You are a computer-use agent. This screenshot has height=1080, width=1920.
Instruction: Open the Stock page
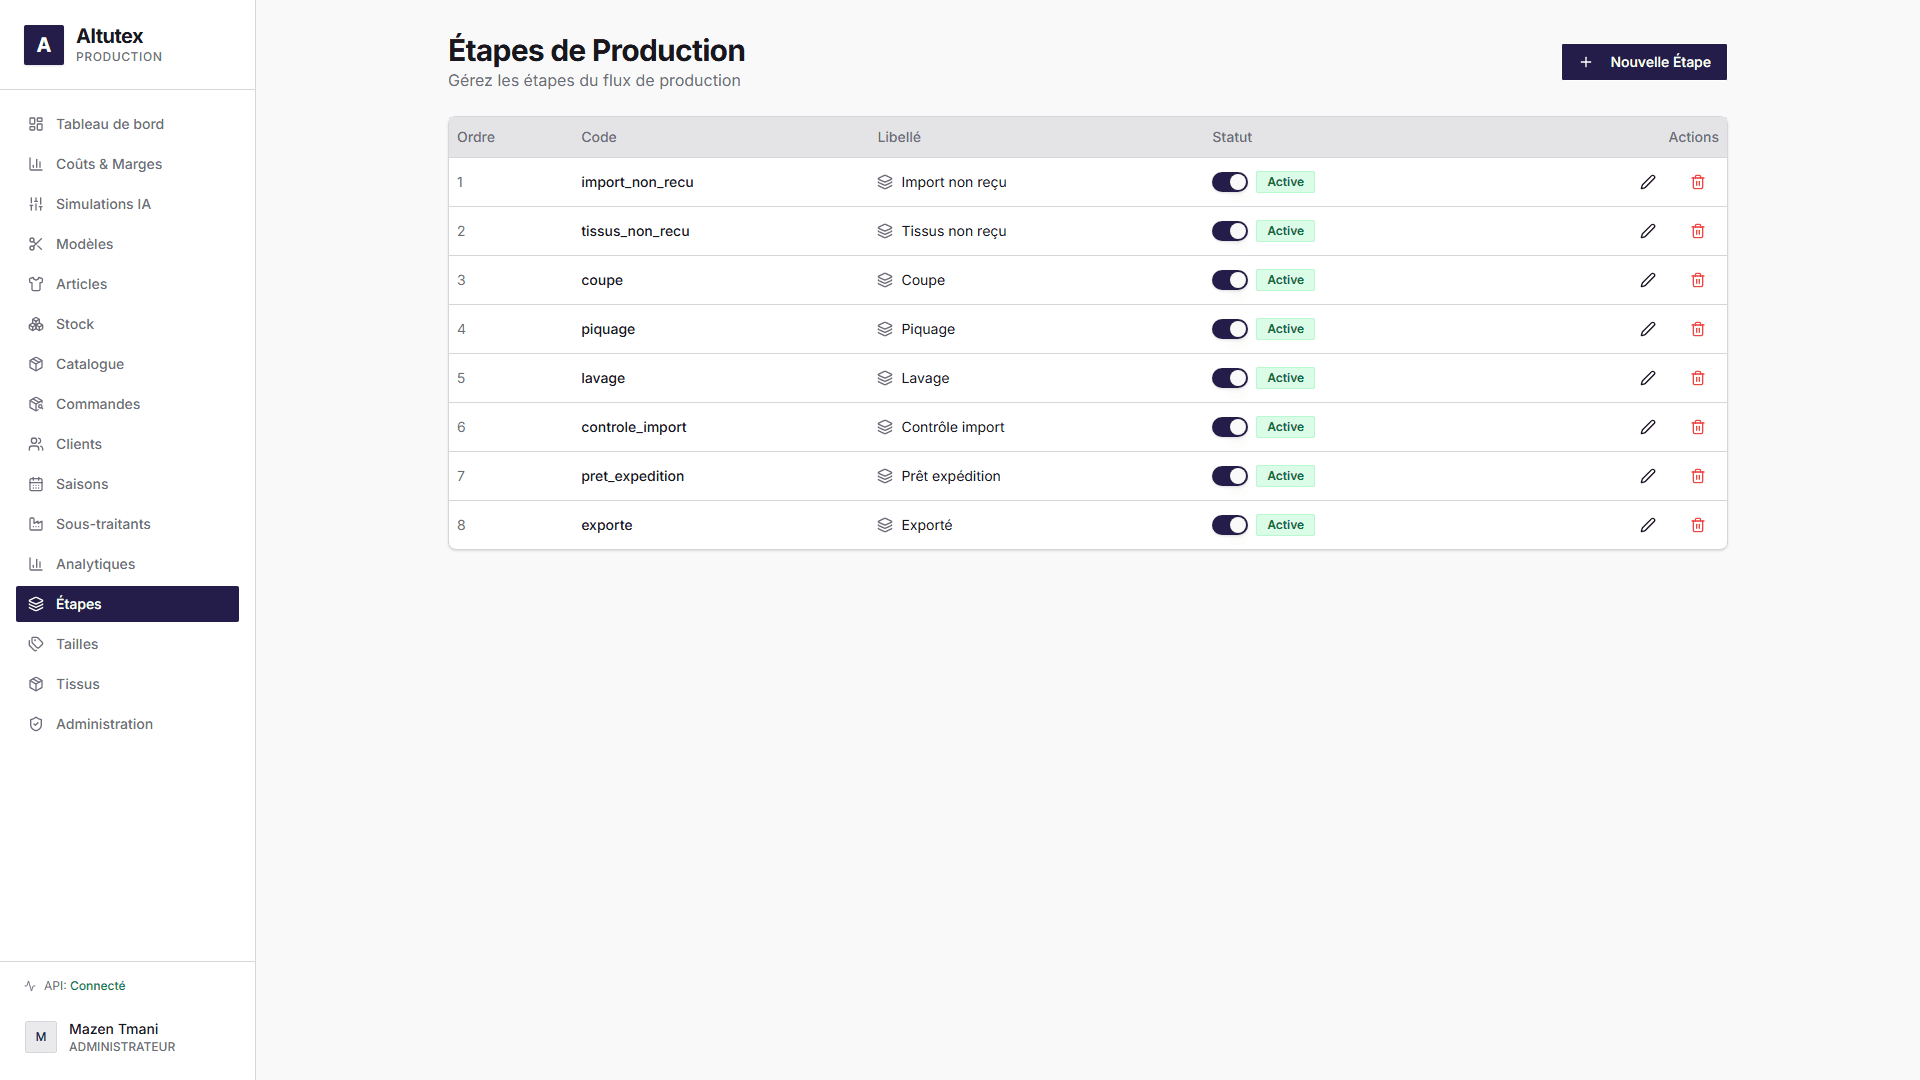(x=127, y=324)
